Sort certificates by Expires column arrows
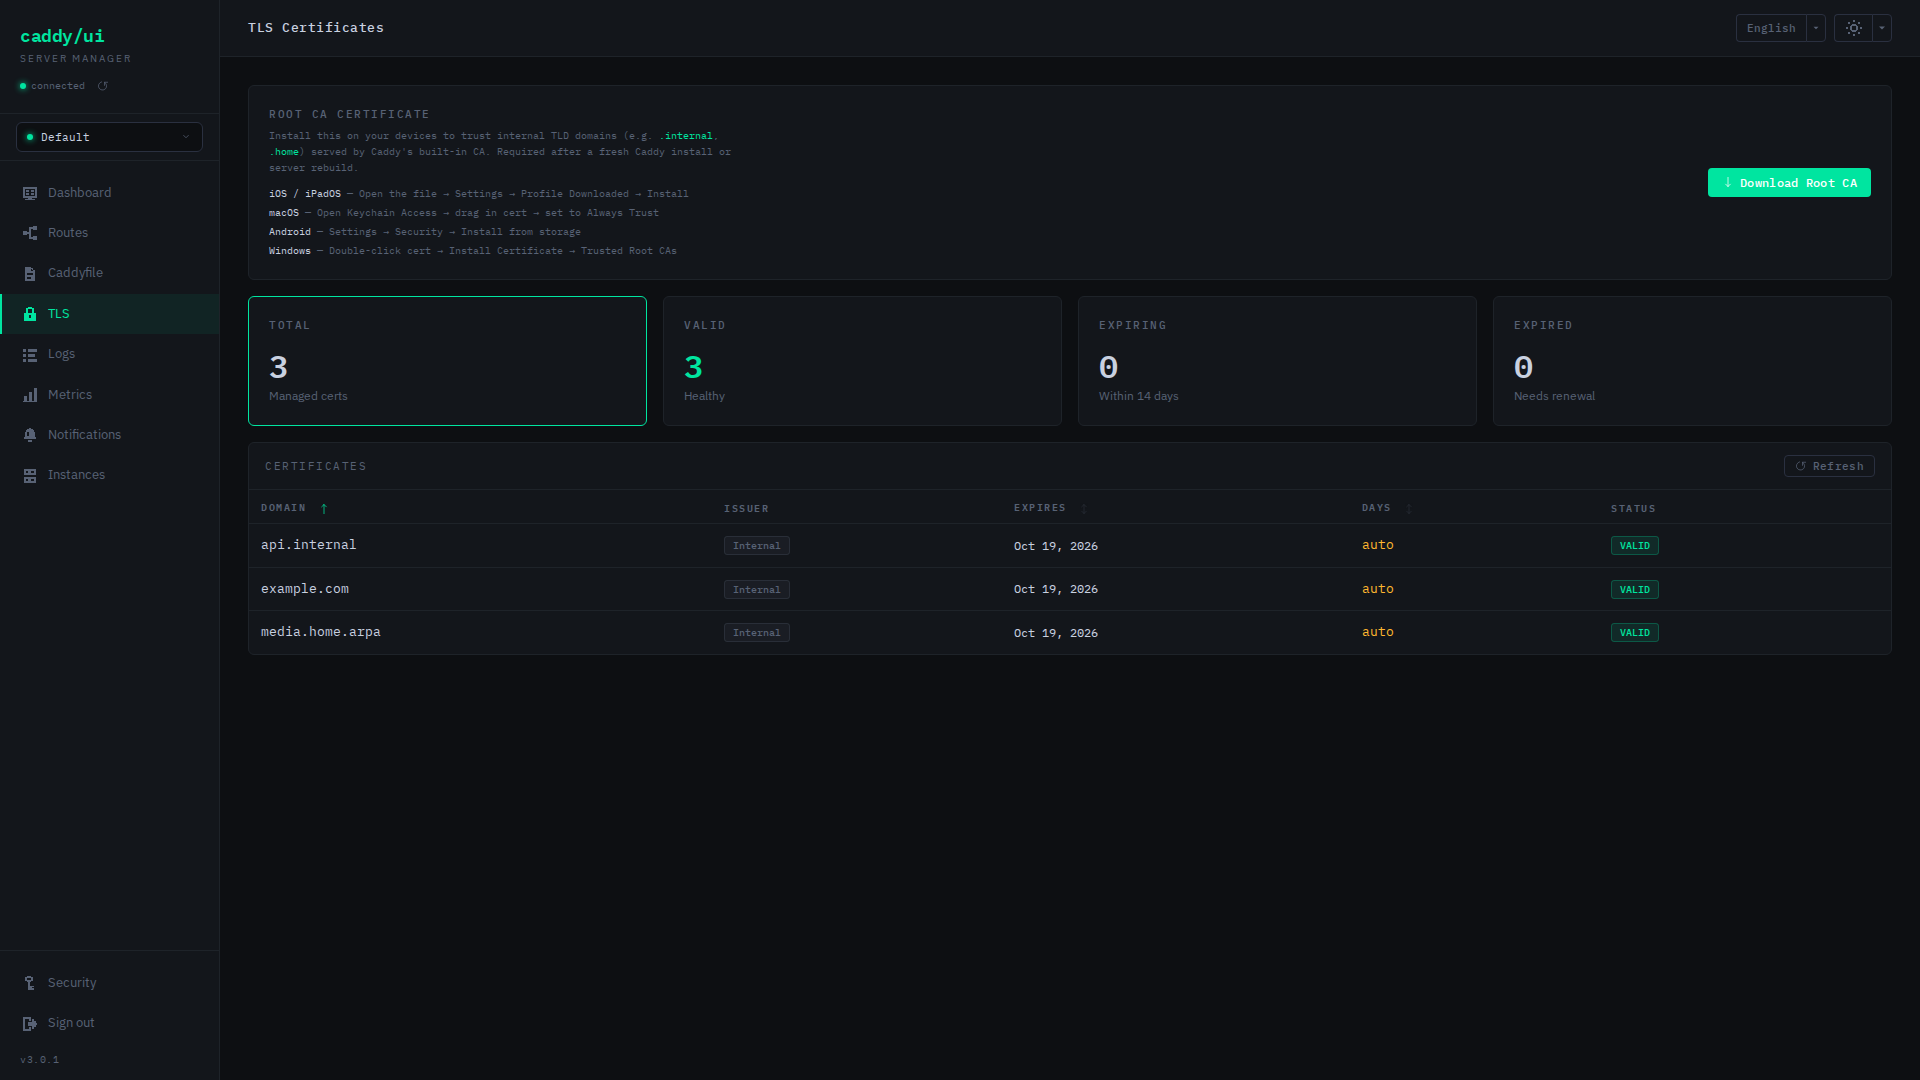Viewport: 1920px width, 1080px height. pos(1084,509)
